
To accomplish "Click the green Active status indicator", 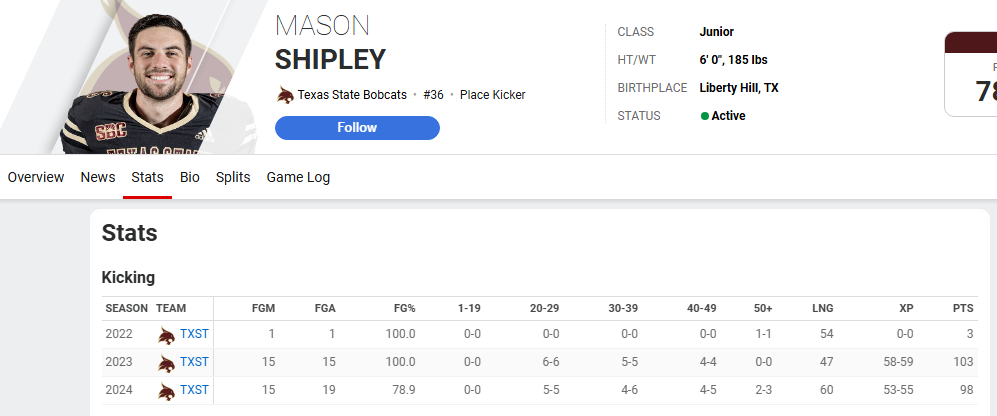I will [x=705, y=116].
